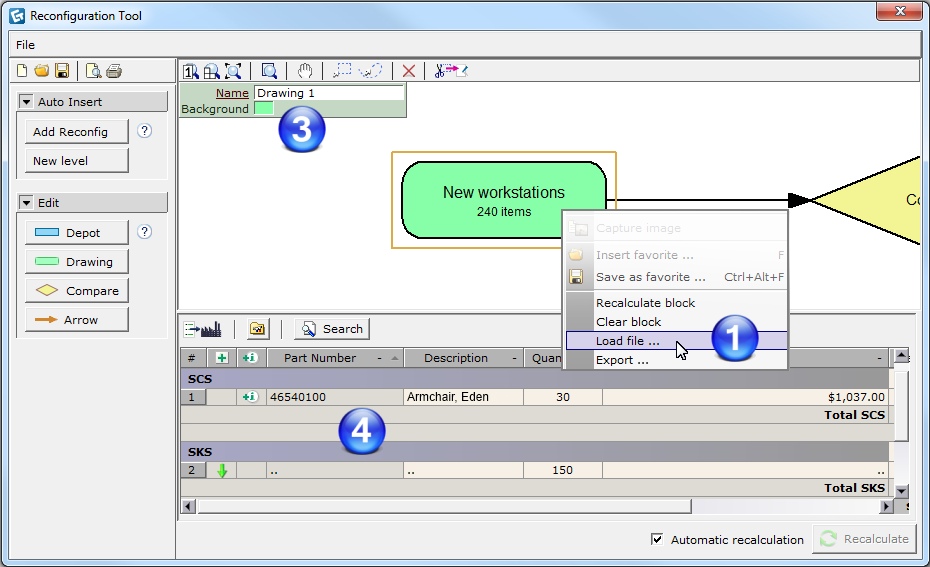Open the File menu

click(x=25, y=45)
